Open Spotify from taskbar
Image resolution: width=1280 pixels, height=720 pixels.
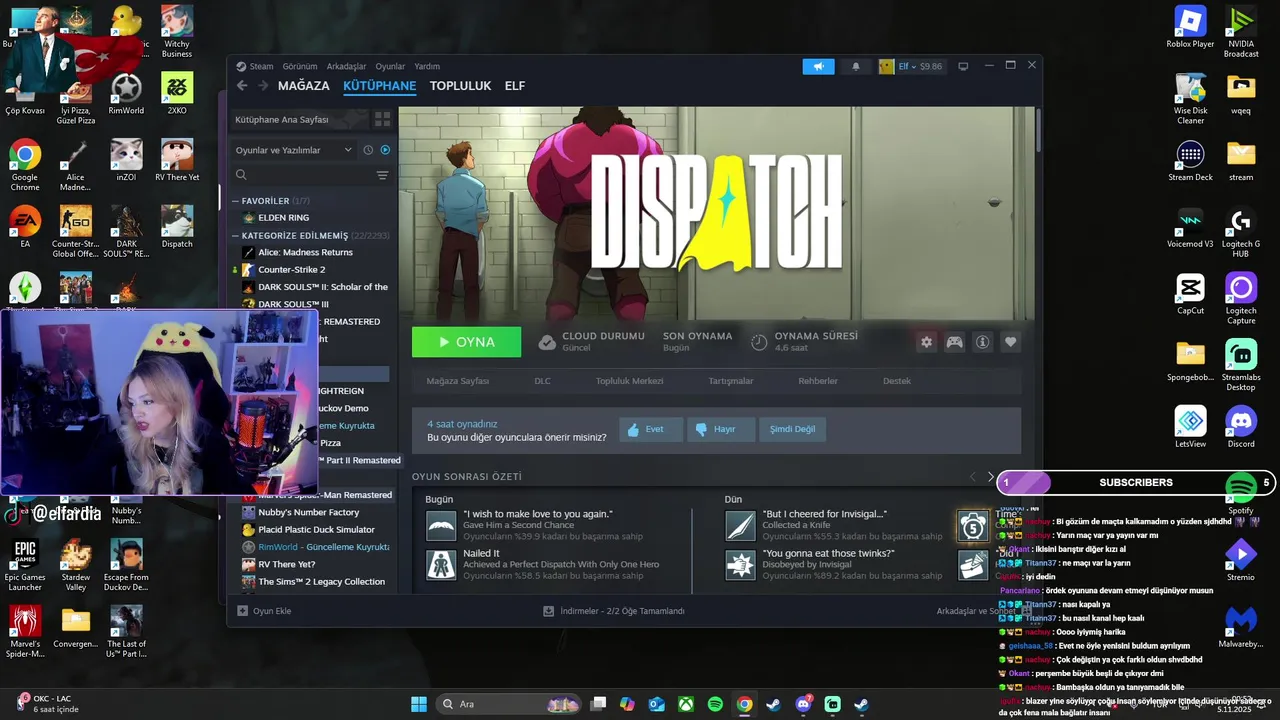coord(715,704)
